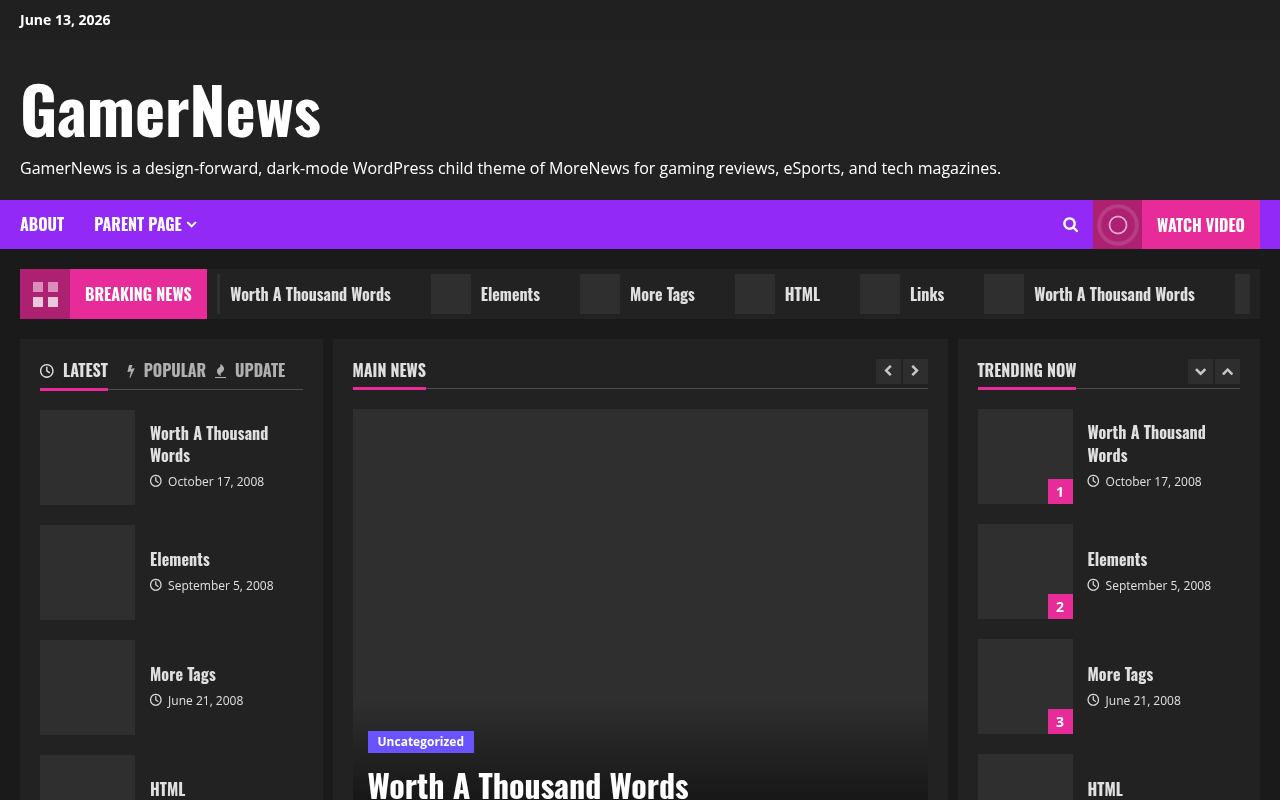Click ticker thumbnail before Elements
The height and width of the screenshot is (800, 1280).
coord(451,294)
